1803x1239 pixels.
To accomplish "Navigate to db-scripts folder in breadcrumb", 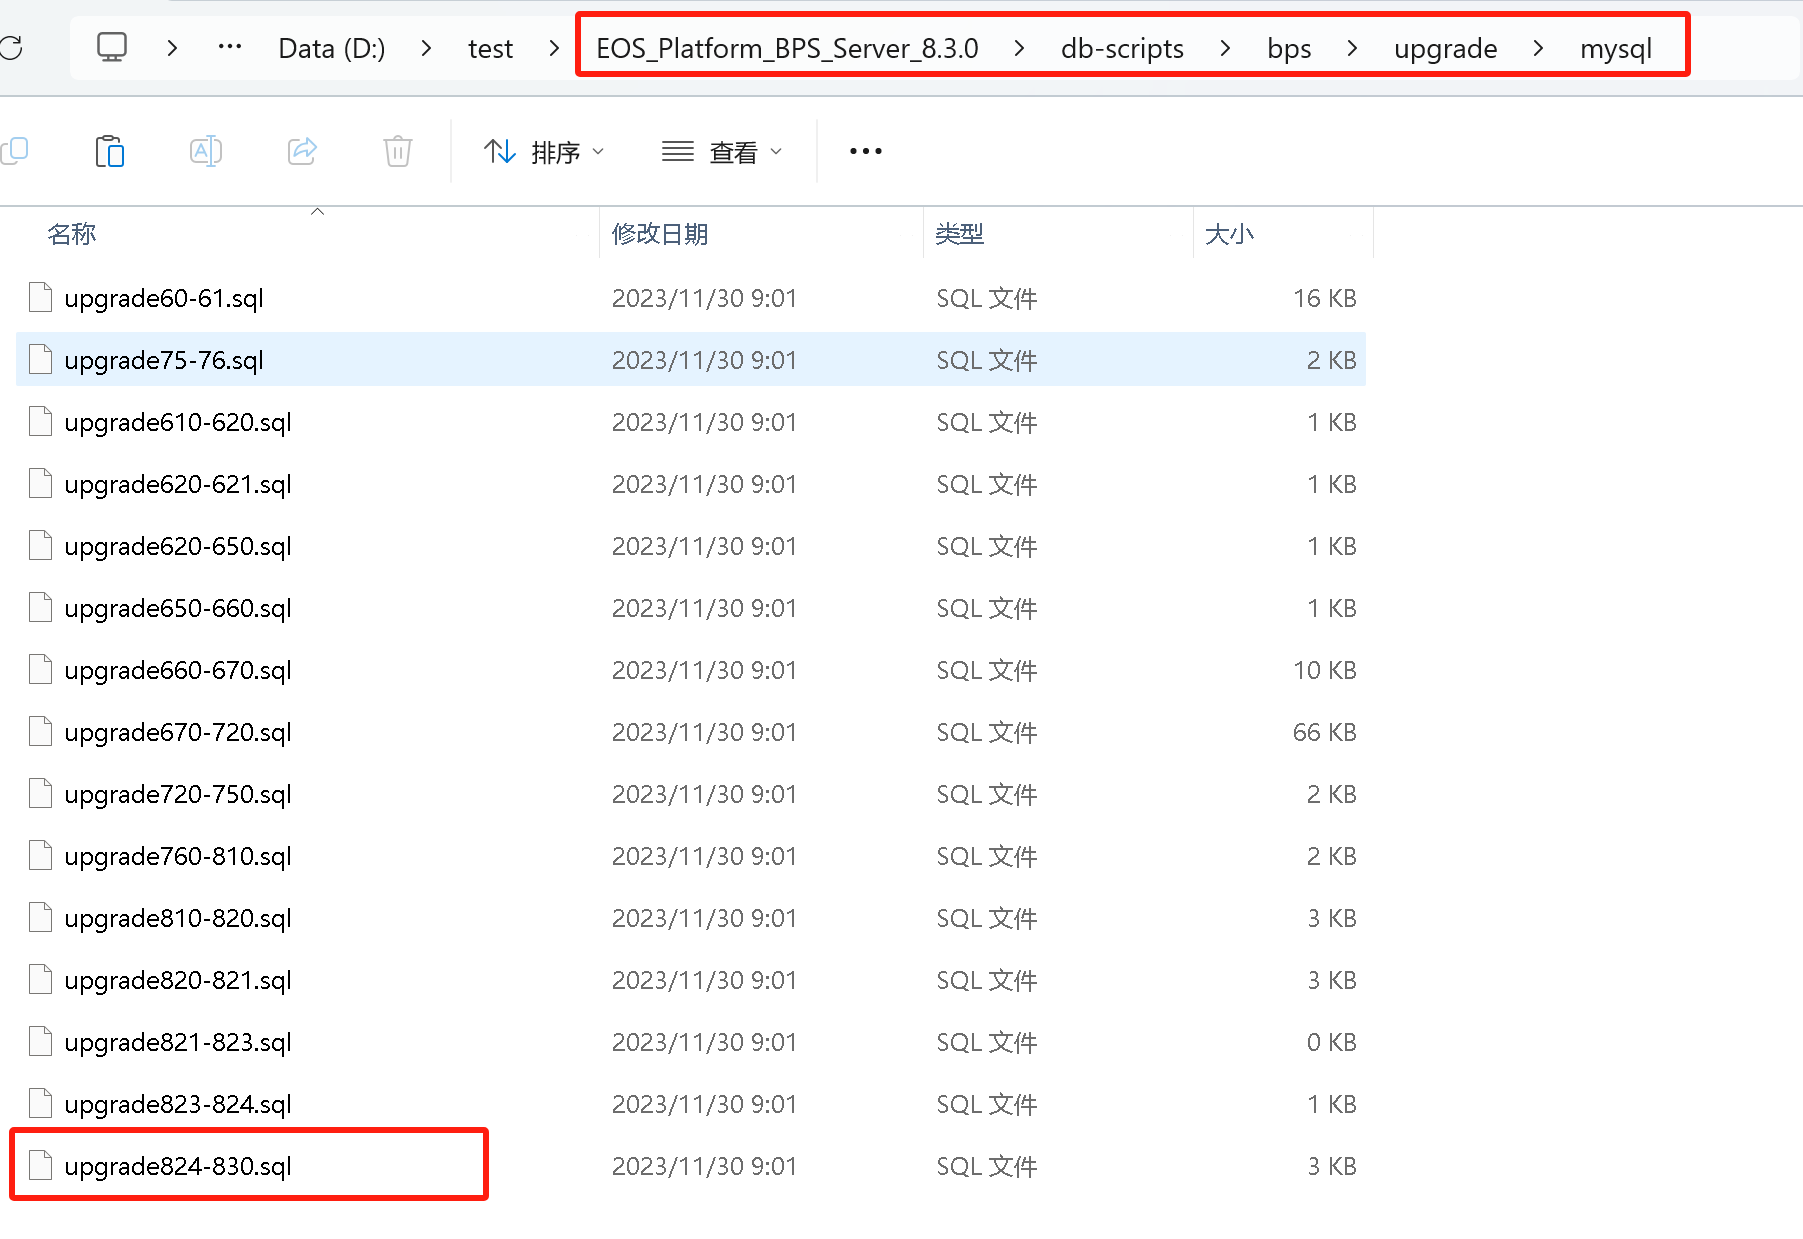I will click(1121, 48).
